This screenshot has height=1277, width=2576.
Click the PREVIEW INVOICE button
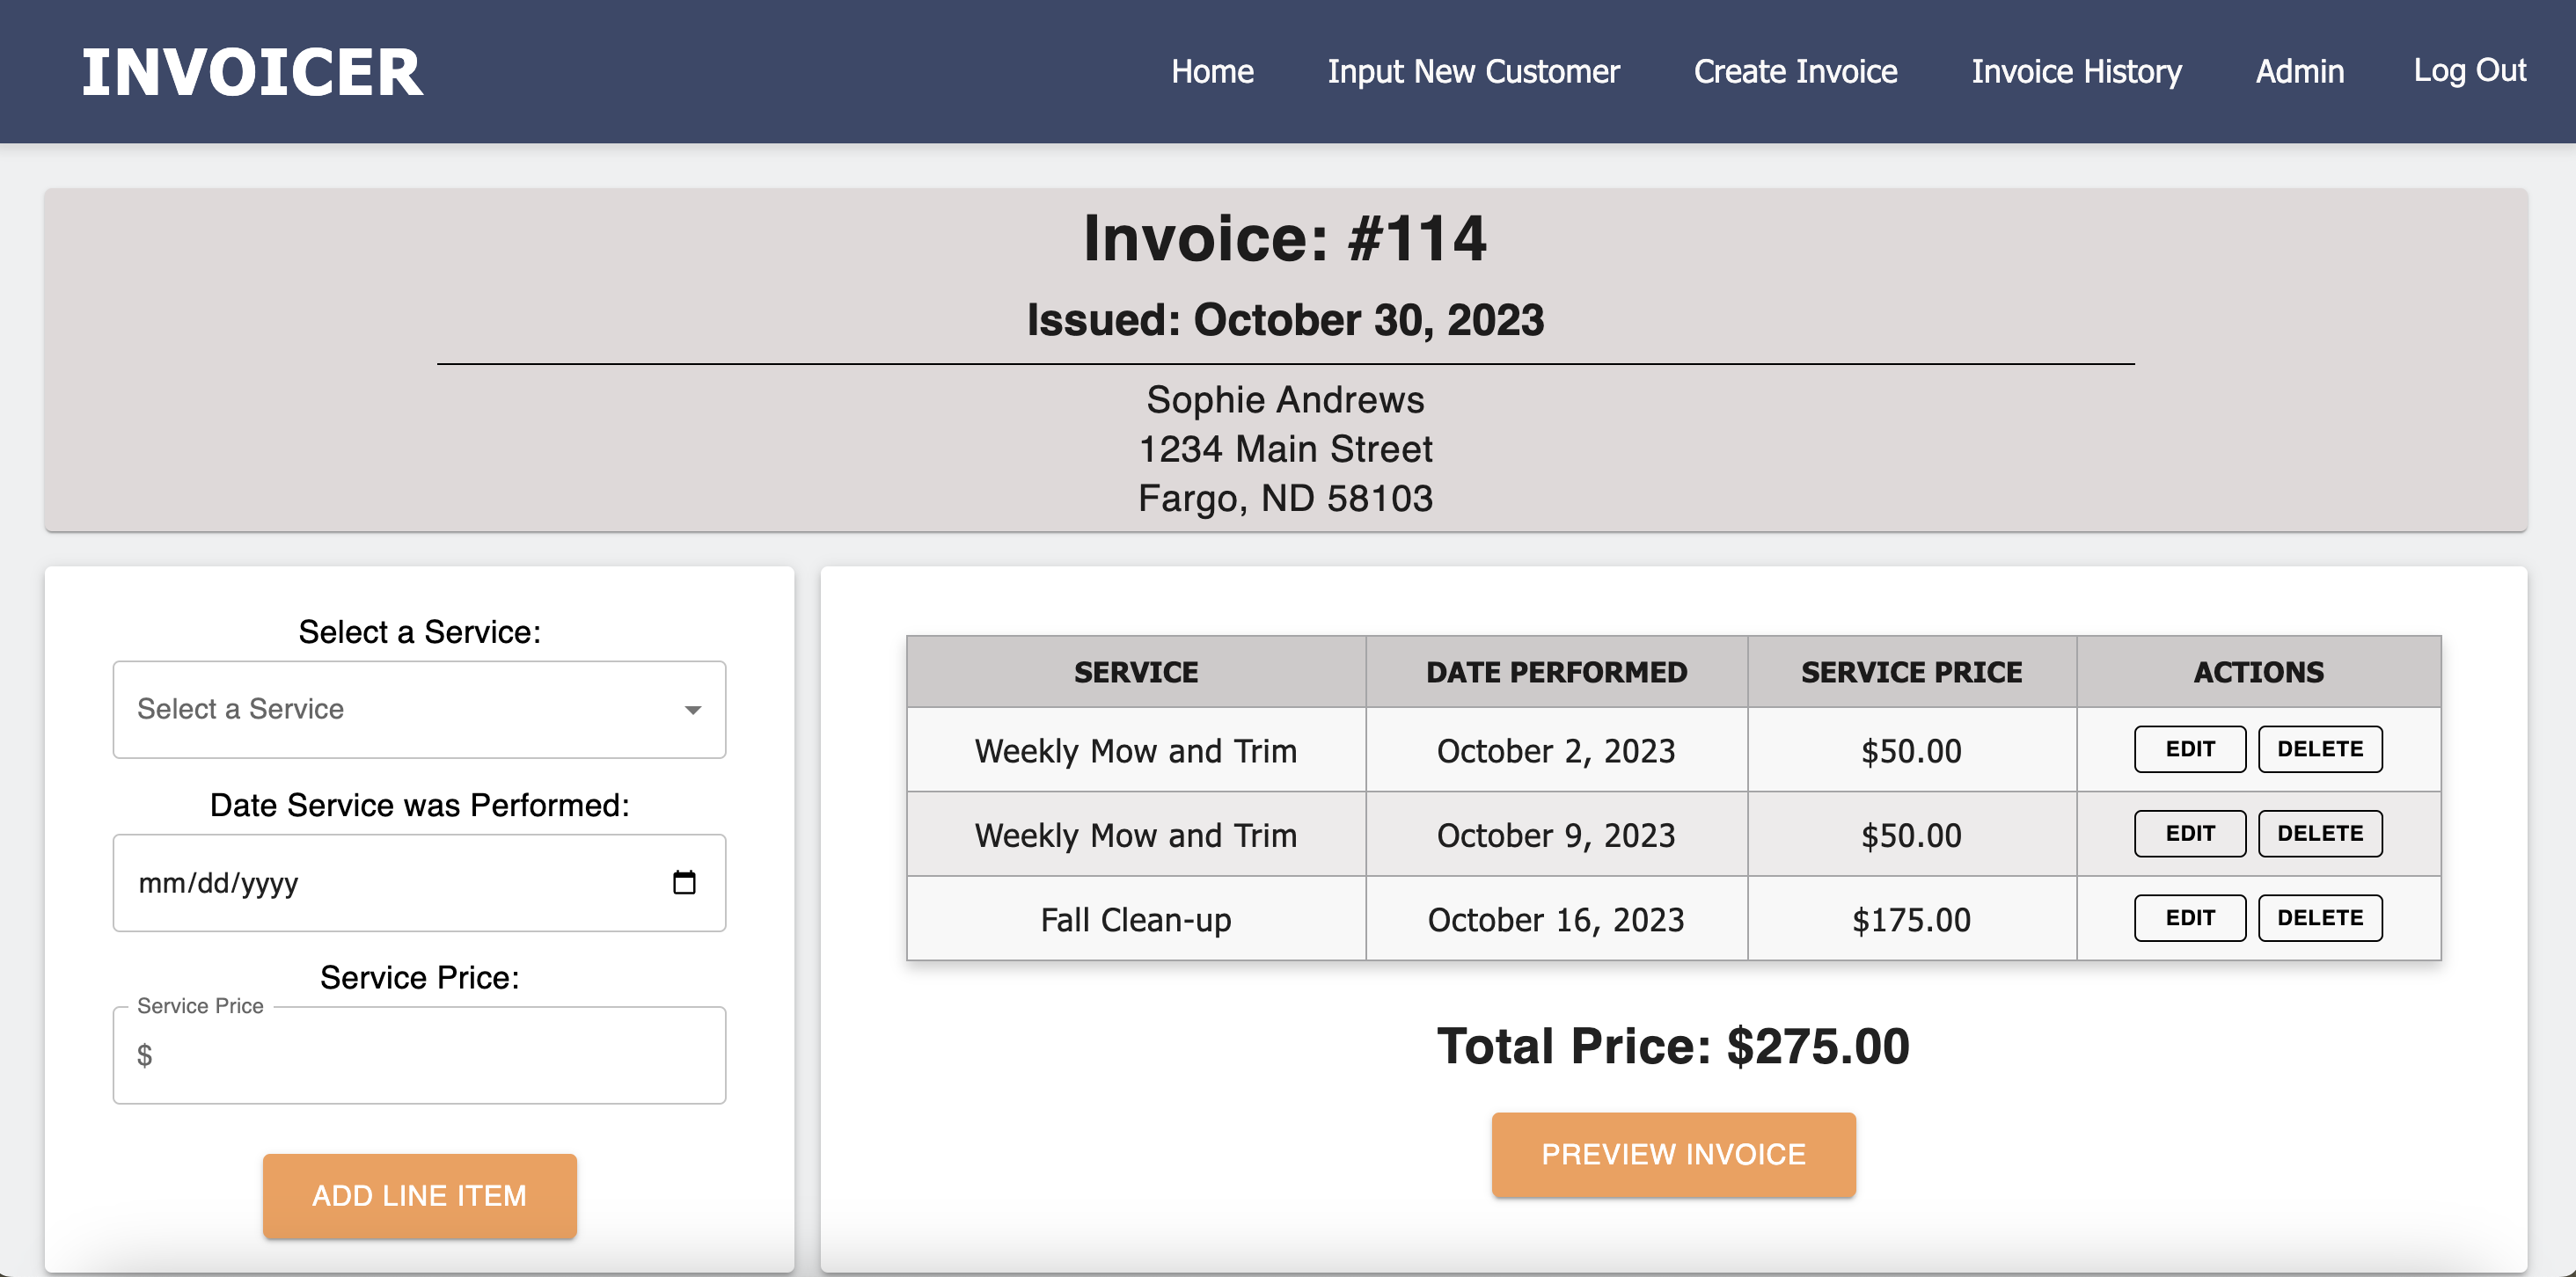click(1673, 1154)
